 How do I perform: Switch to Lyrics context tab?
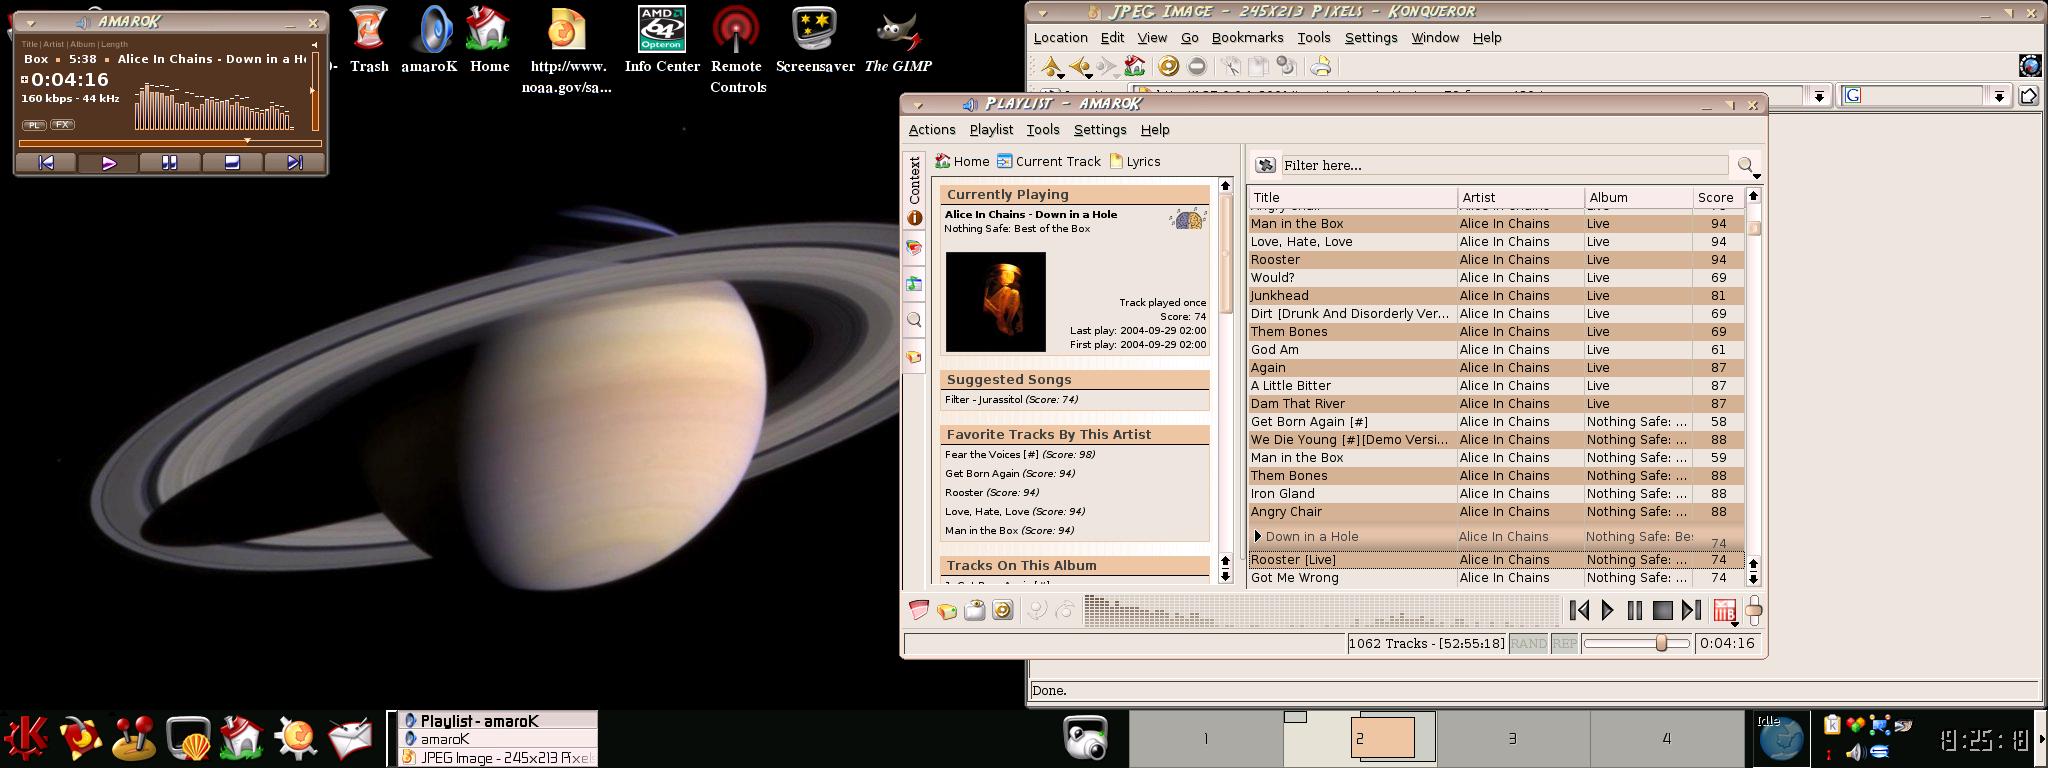tap(1135, 161)
